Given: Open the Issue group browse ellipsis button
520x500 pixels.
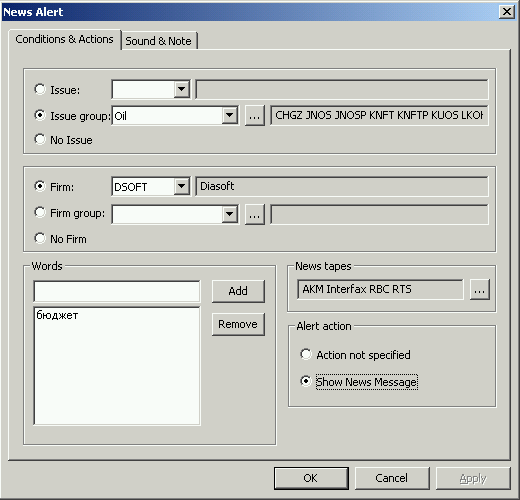Looking at the screenshot, I should (255, 116).
